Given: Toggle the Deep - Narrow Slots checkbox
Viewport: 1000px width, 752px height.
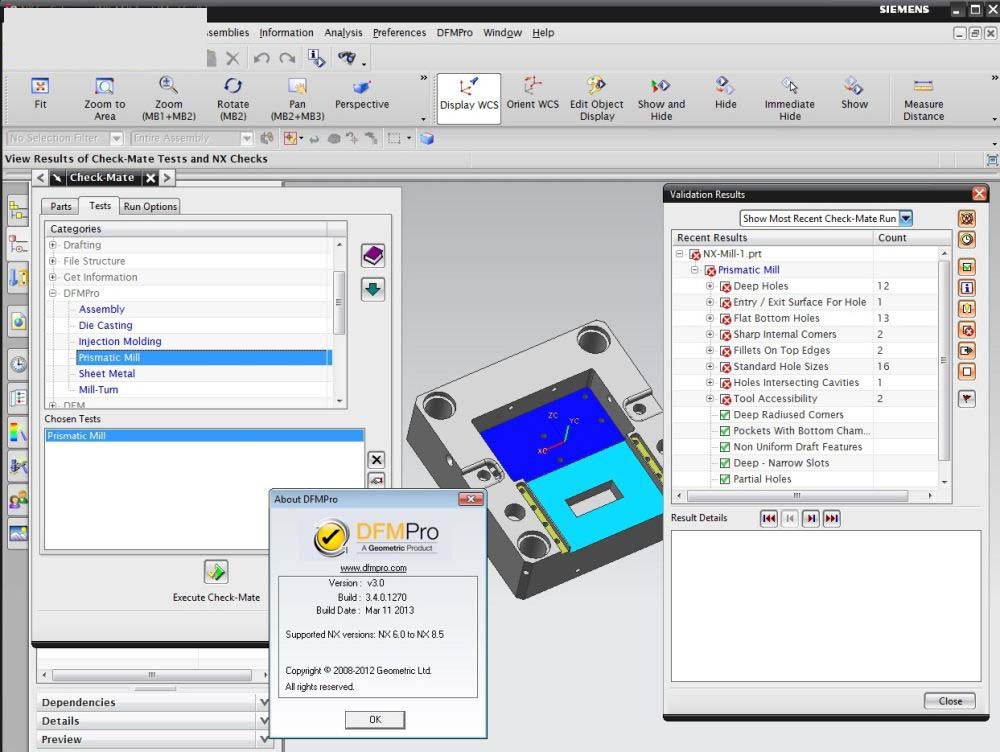Looking at the screenshot, I should click(725, 463).
